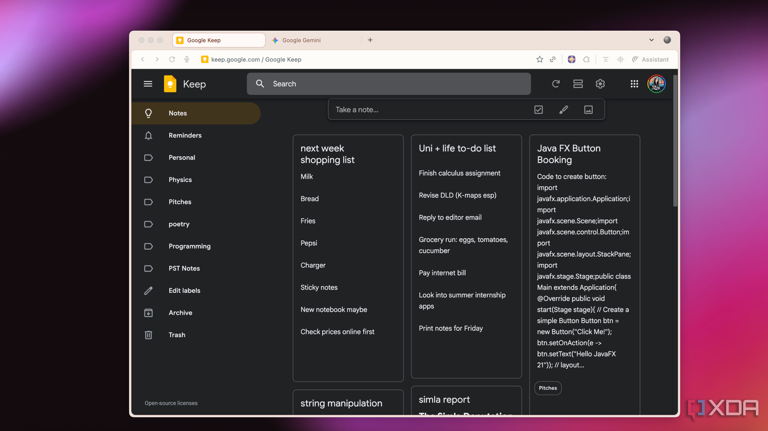Open the Java FX Button Booking note
768x431 pixels.
[584, 274]
